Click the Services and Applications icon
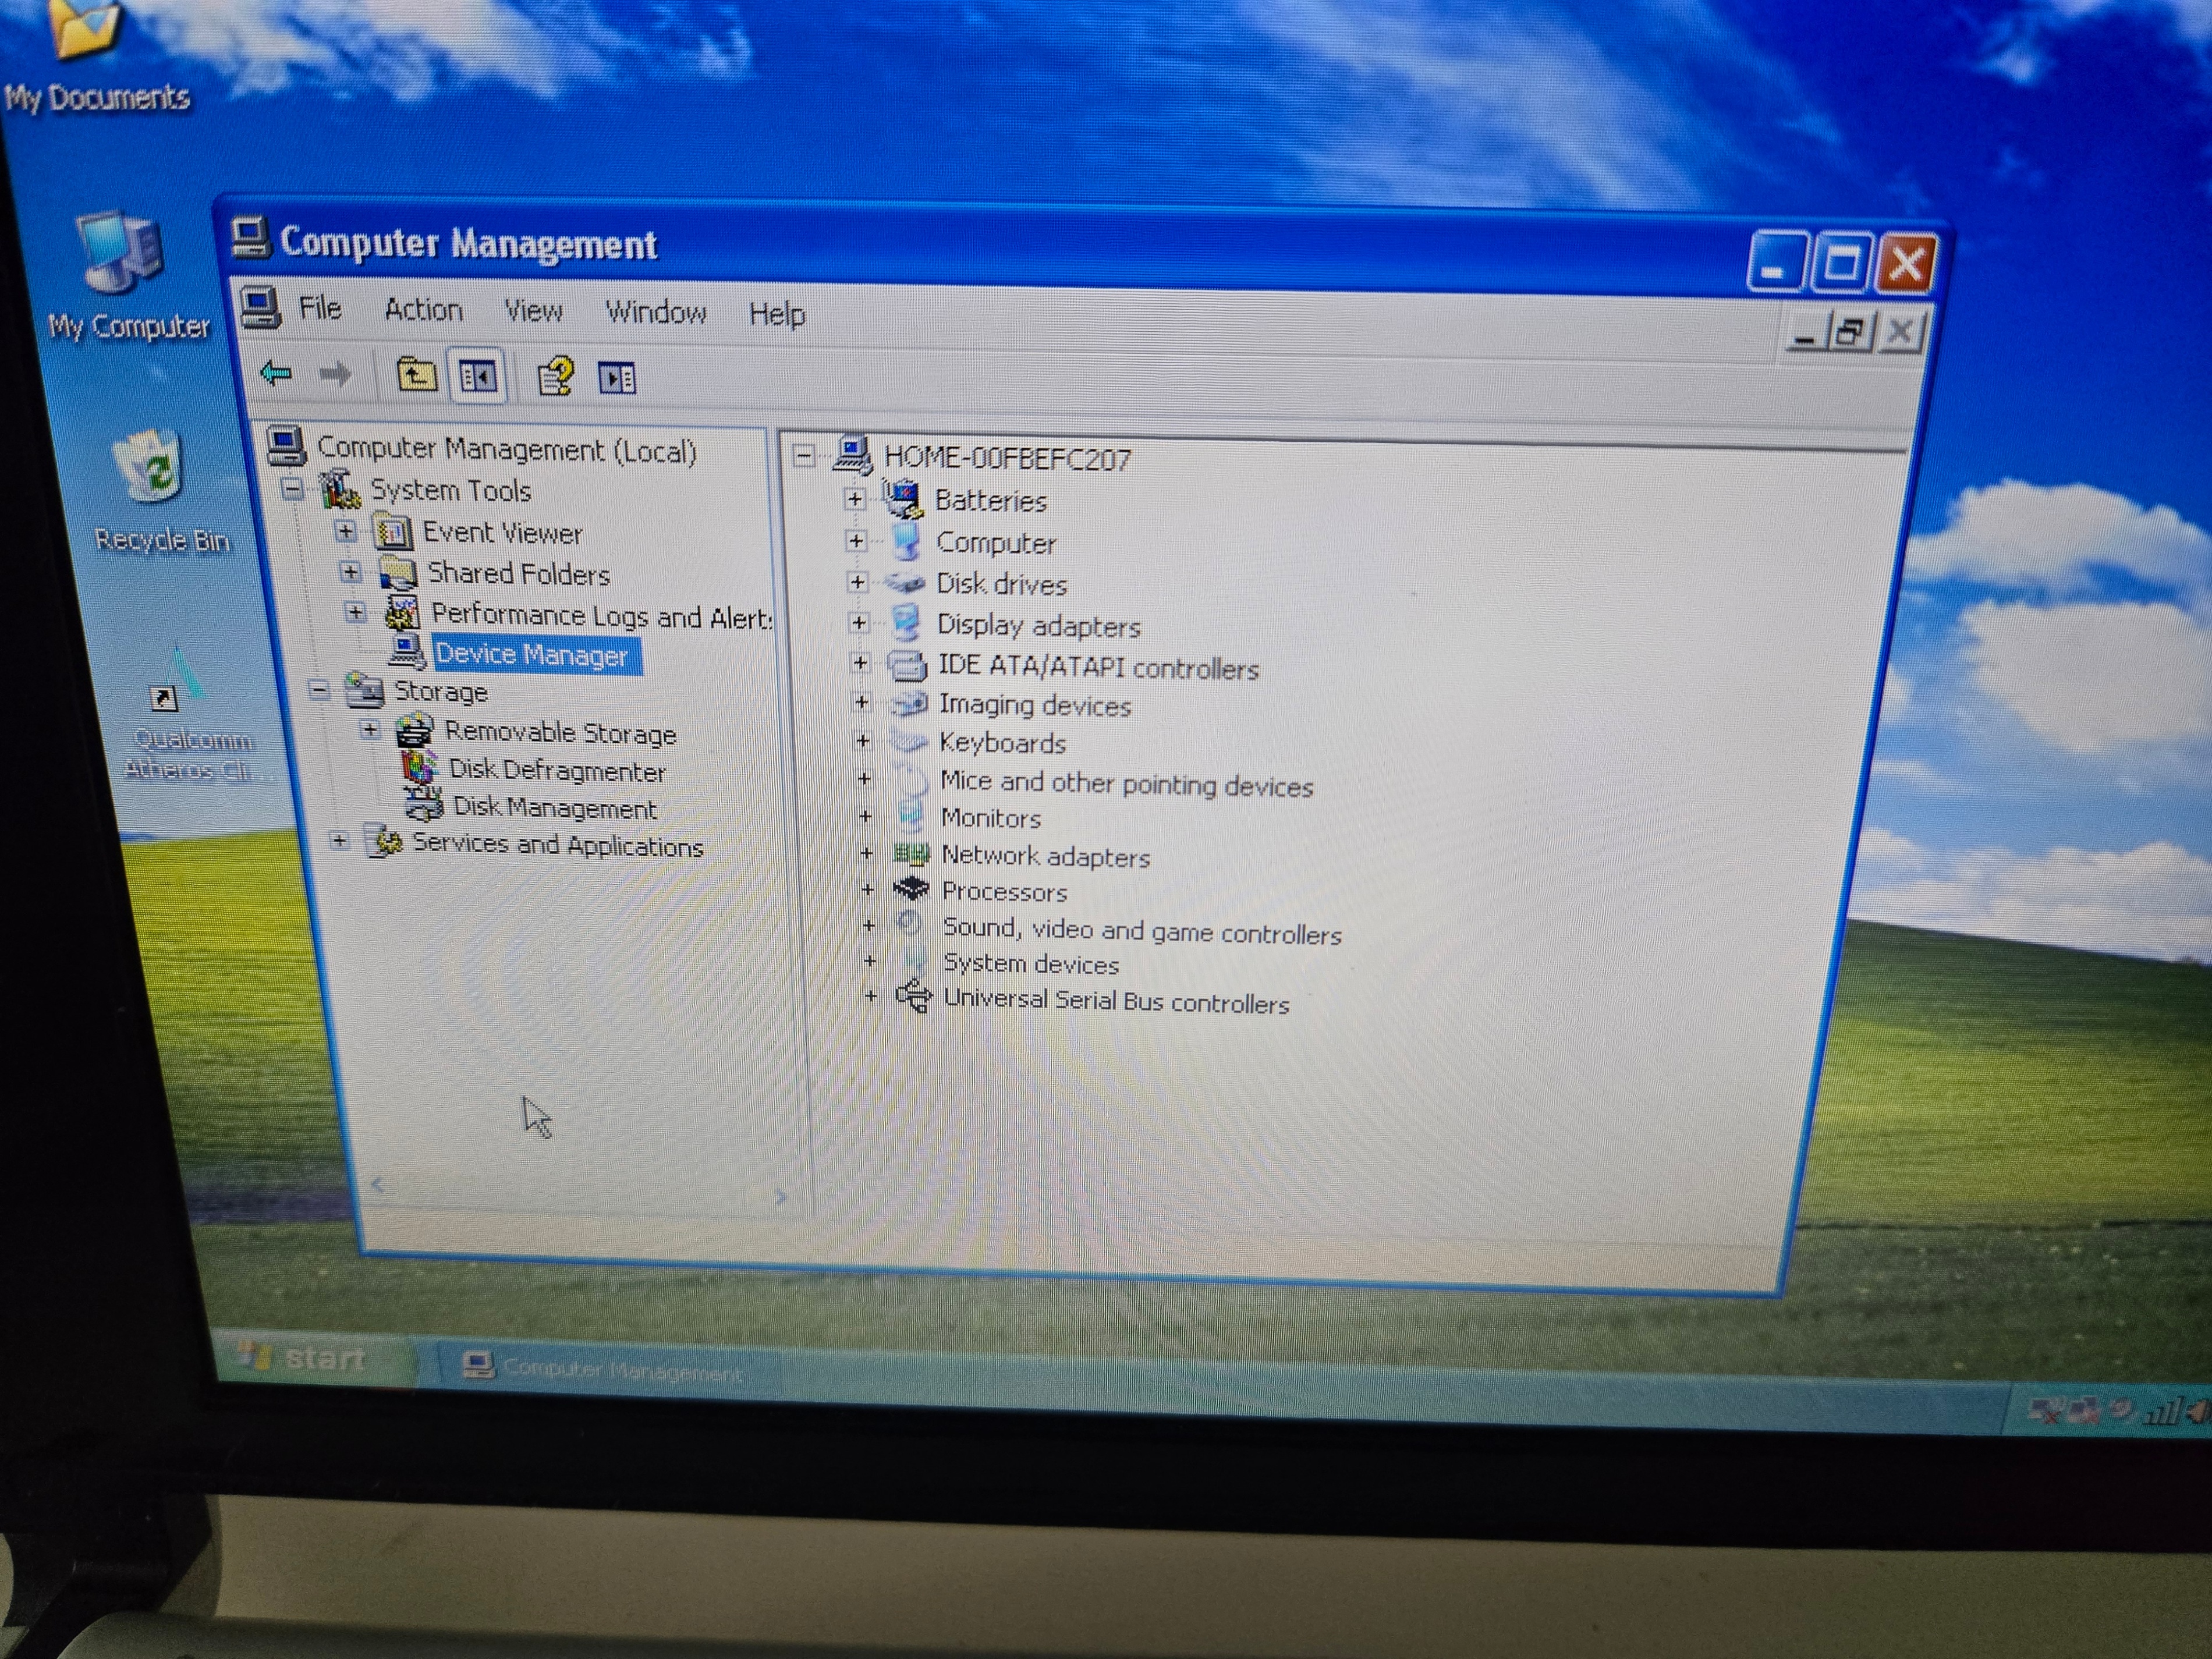Viewport: 2212px width, 1659px height. tap(384, 842)
